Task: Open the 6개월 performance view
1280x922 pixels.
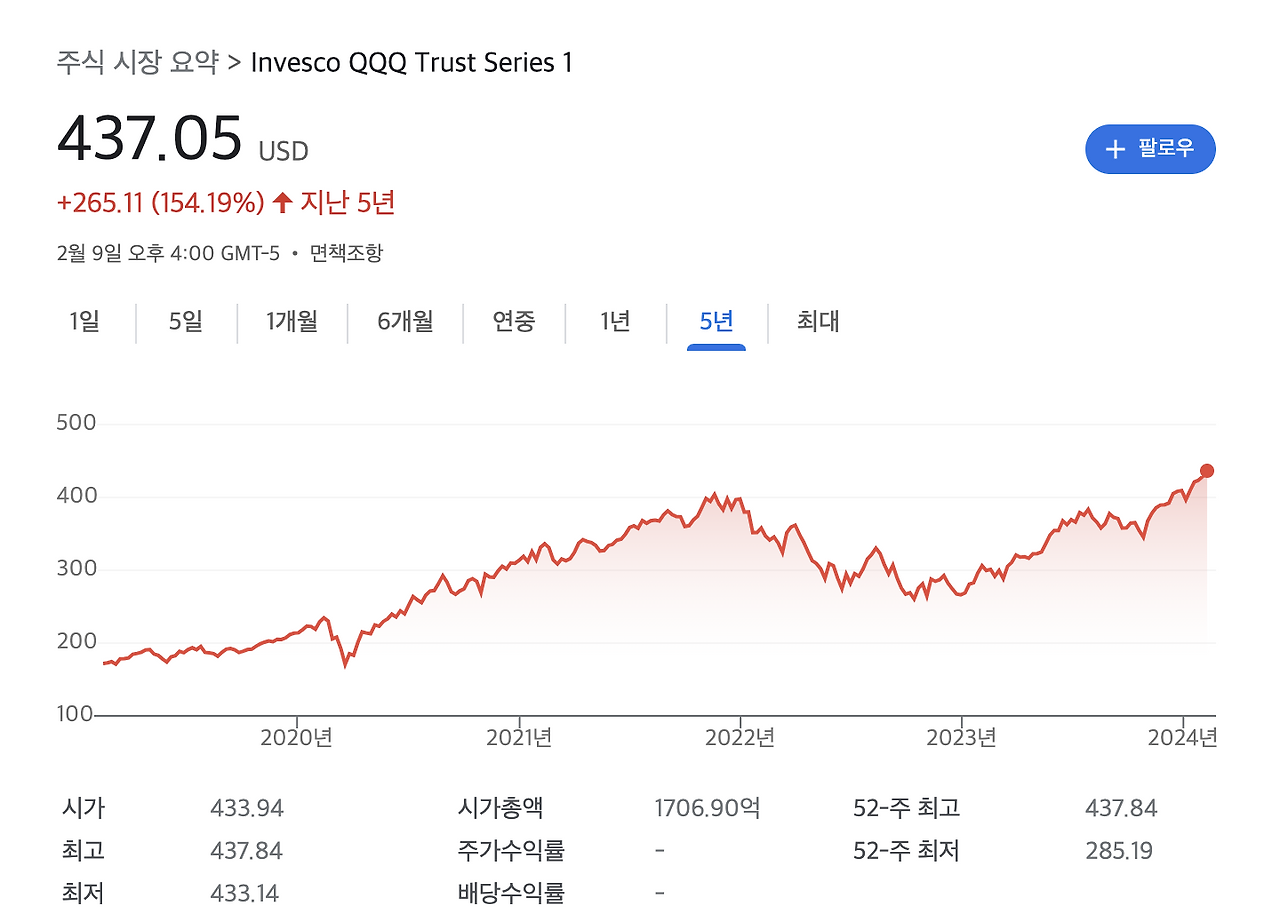Action: (x=404, y=322)
